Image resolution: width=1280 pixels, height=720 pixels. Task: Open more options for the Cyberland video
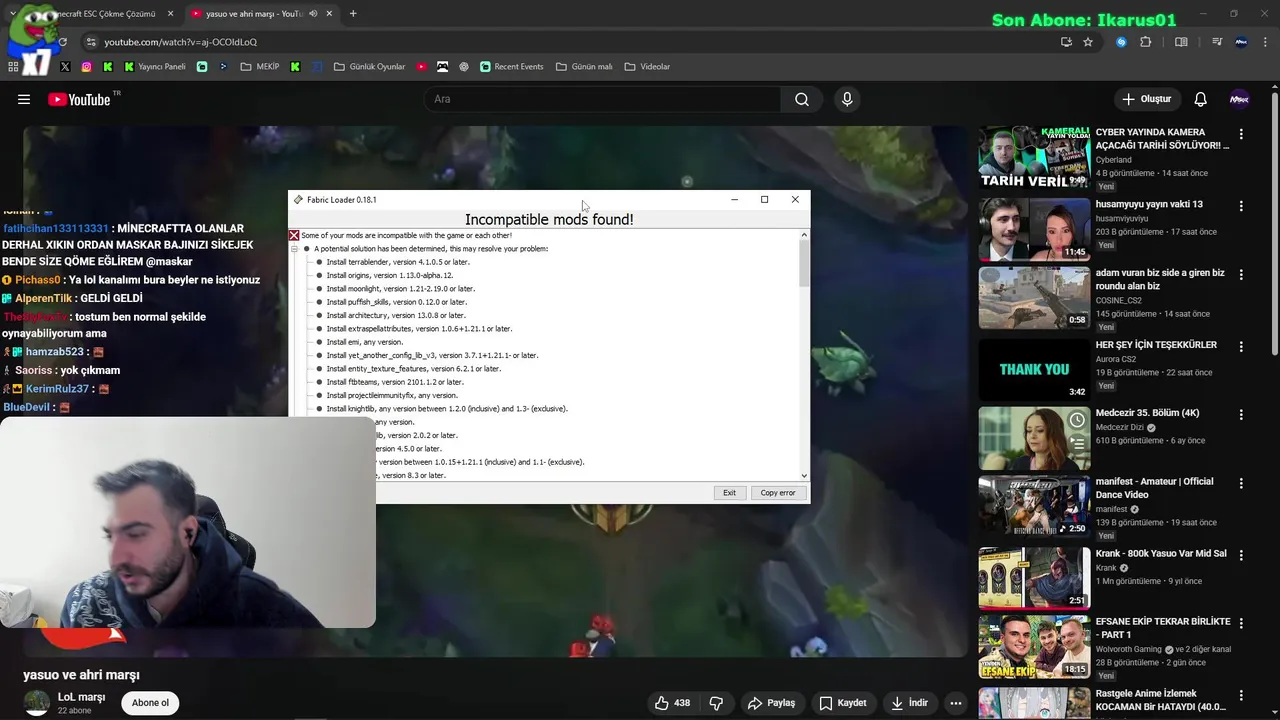[x=1241, y=134]
